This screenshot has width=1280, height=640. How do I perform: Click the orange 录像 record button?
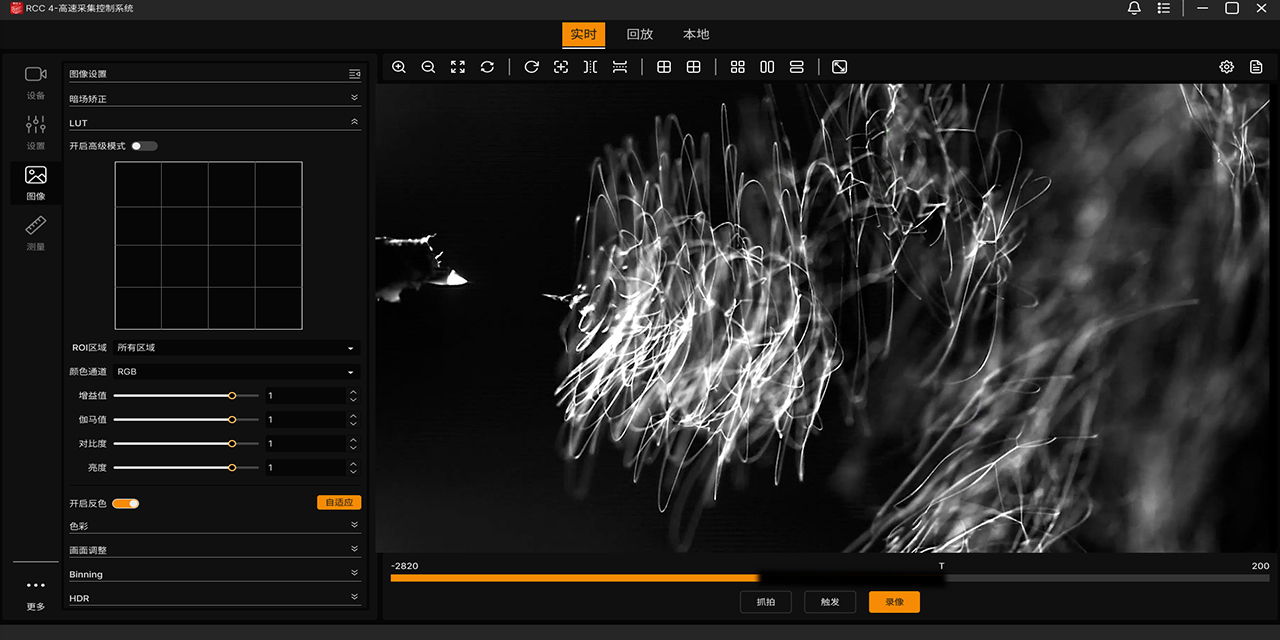coord(894,602)
